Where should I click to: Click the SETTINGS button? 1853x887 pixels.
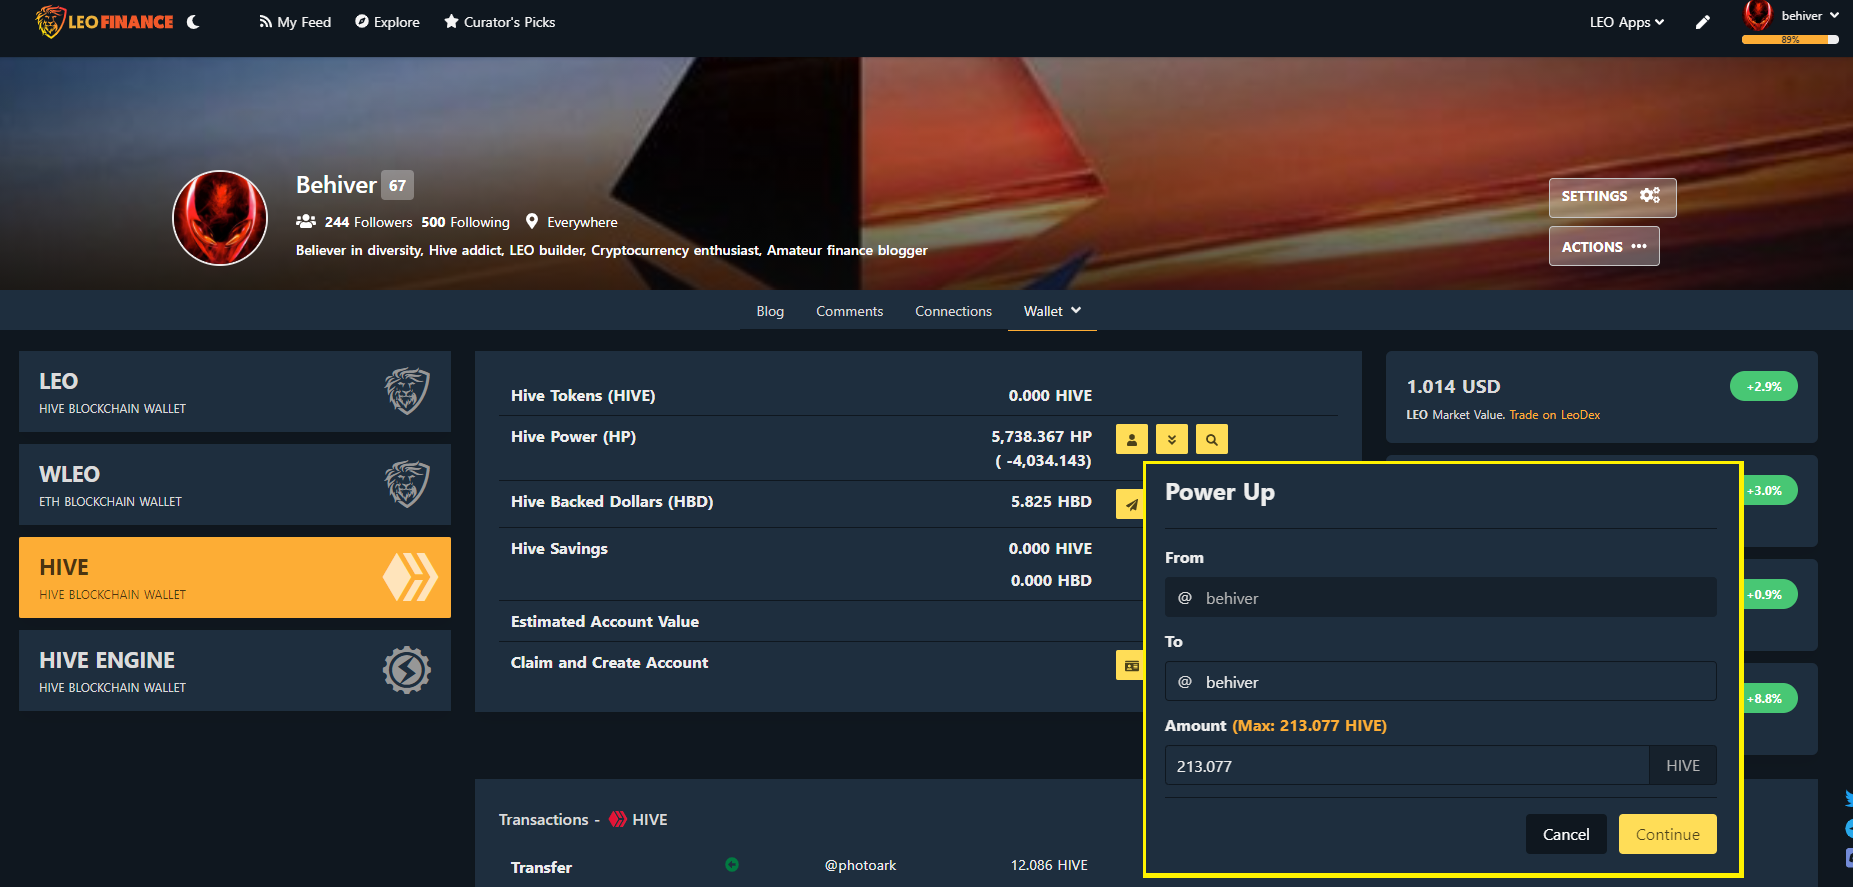click(1612, 197)
